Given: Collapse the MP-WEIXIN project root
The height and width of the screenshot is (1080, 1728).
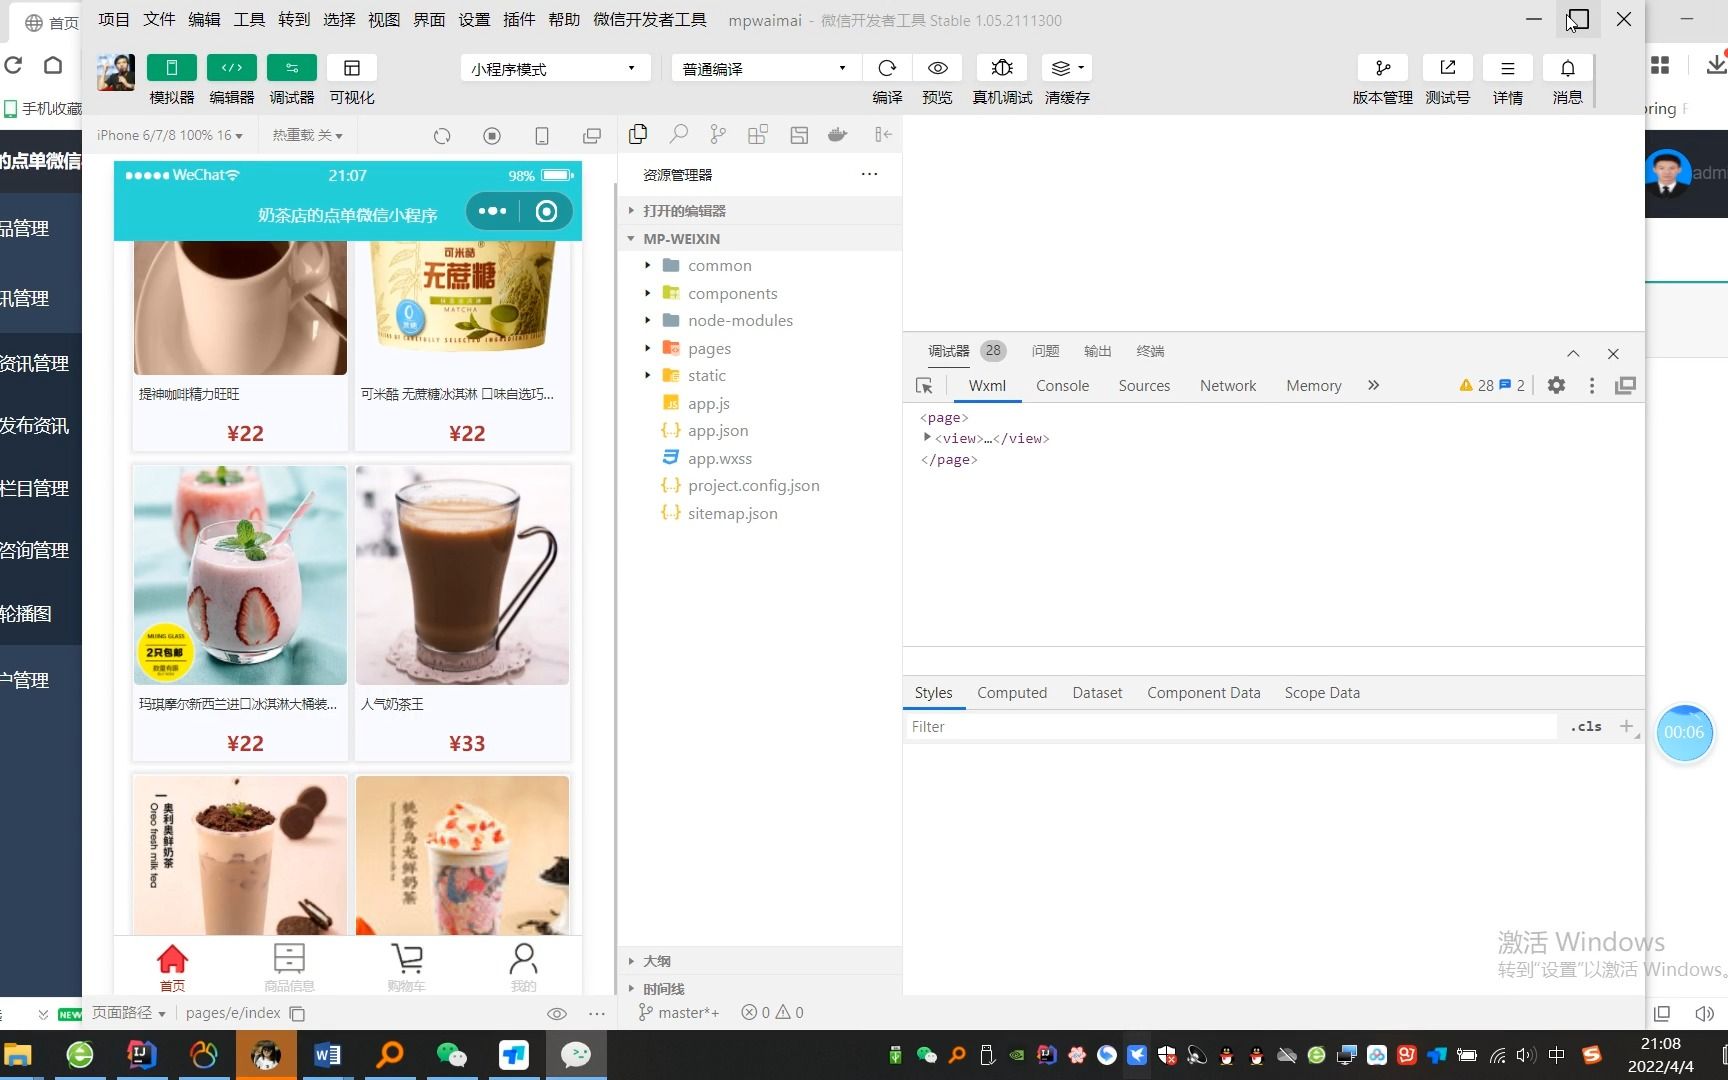Looking at the screenshot, I should [x=760, y=238].
